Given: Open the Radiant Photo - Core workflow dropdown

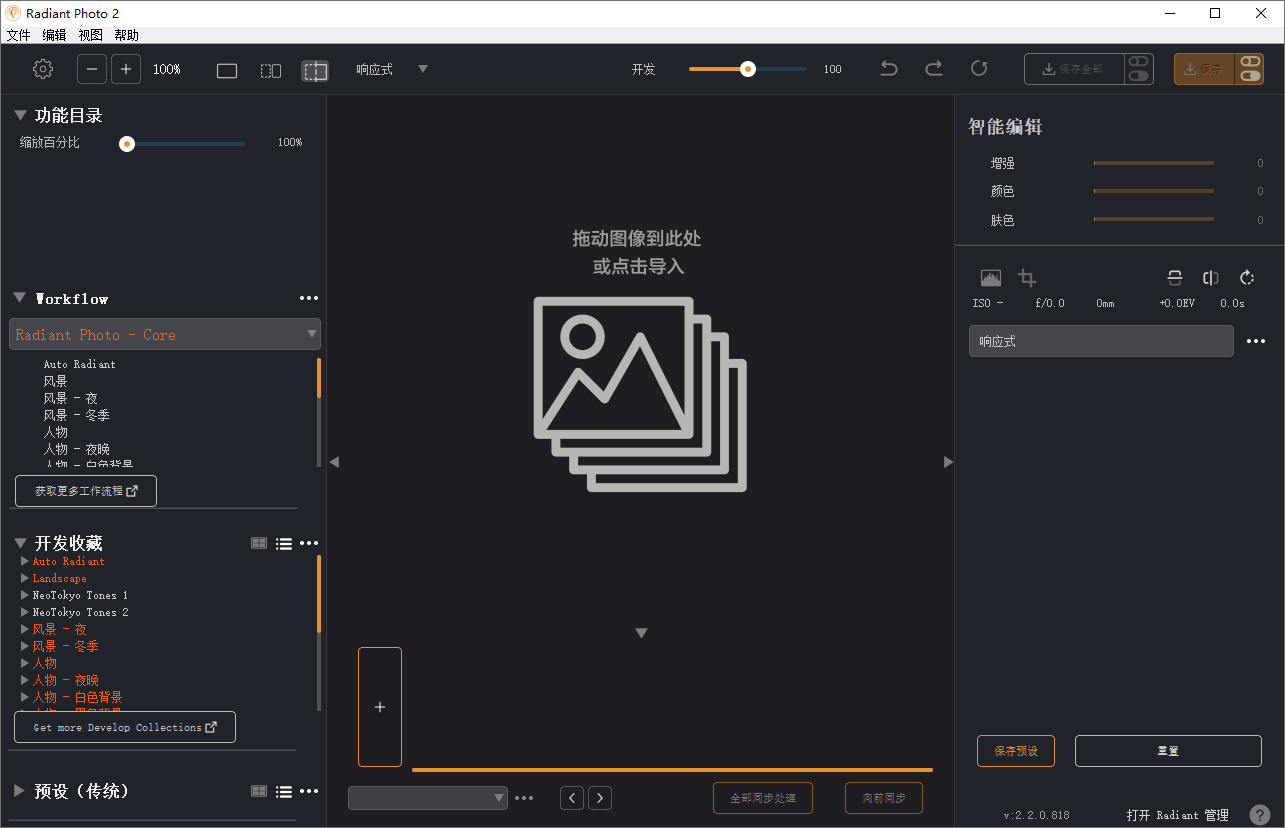Looking at the screenshot, I should (165, 334).
